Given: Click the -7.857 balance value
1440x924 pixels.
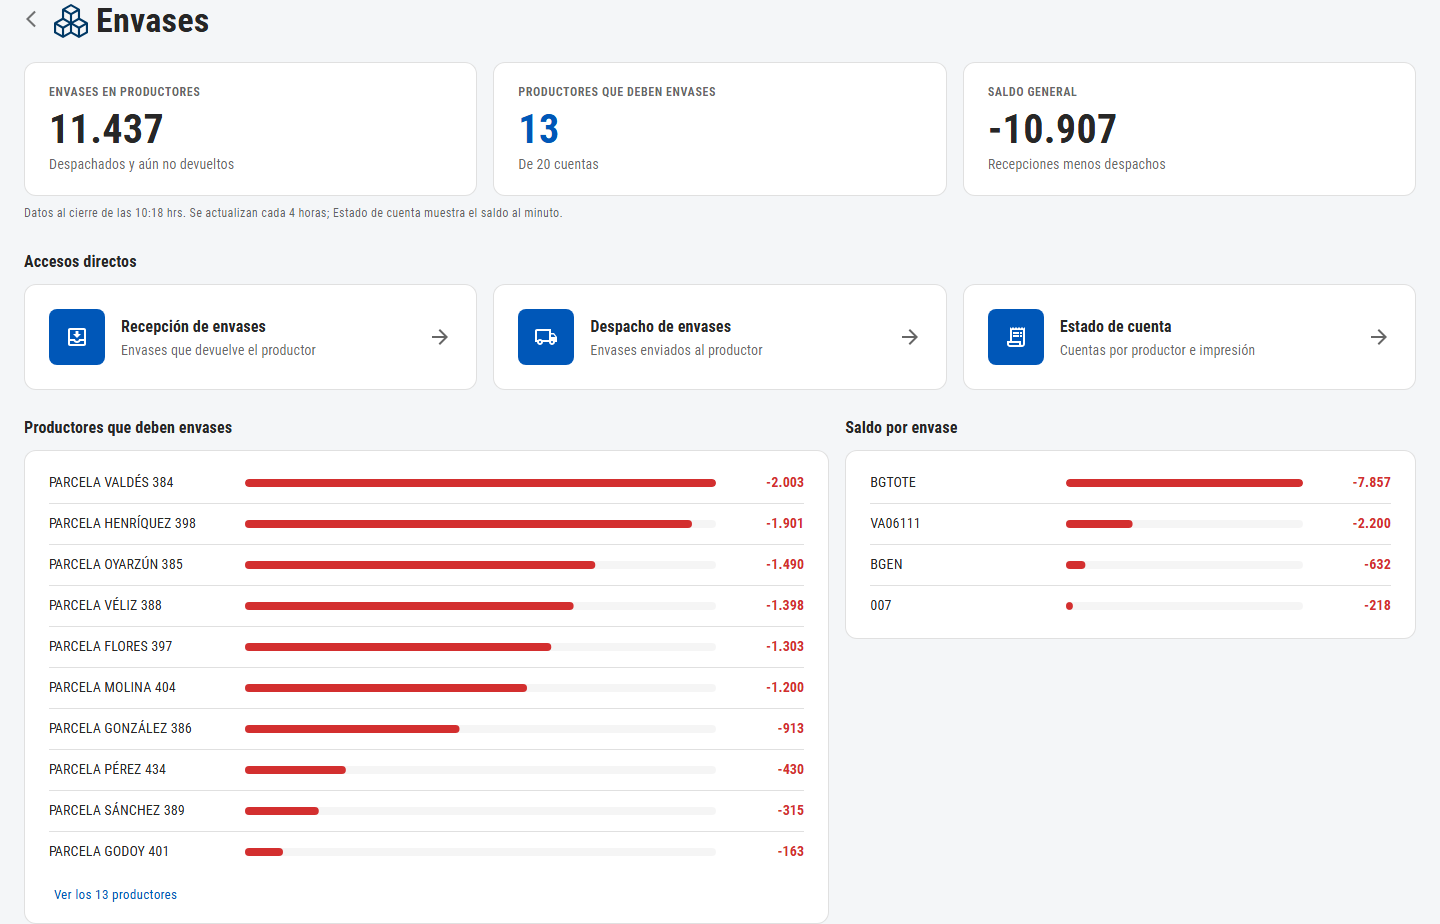Looking at the screenshot, I should pyautogui.click(x=1371, y=483).
